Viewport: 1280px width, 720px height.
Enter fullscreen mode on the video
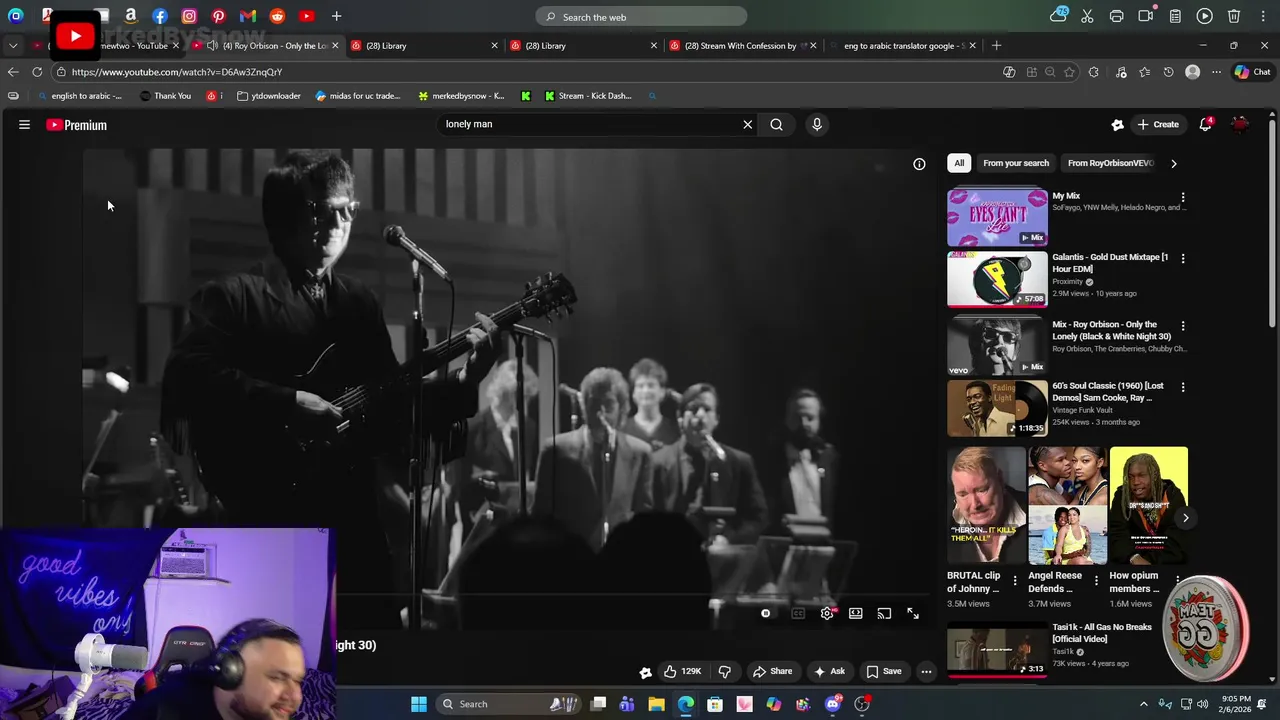coord(913,613)
